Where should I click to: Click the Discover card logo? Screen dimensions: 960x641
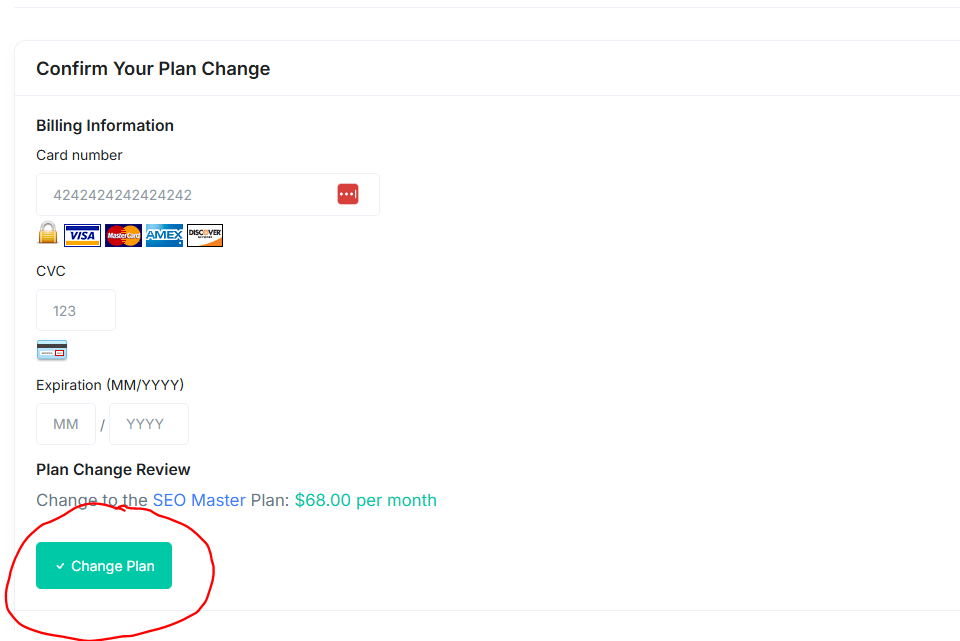pos(205,235)
